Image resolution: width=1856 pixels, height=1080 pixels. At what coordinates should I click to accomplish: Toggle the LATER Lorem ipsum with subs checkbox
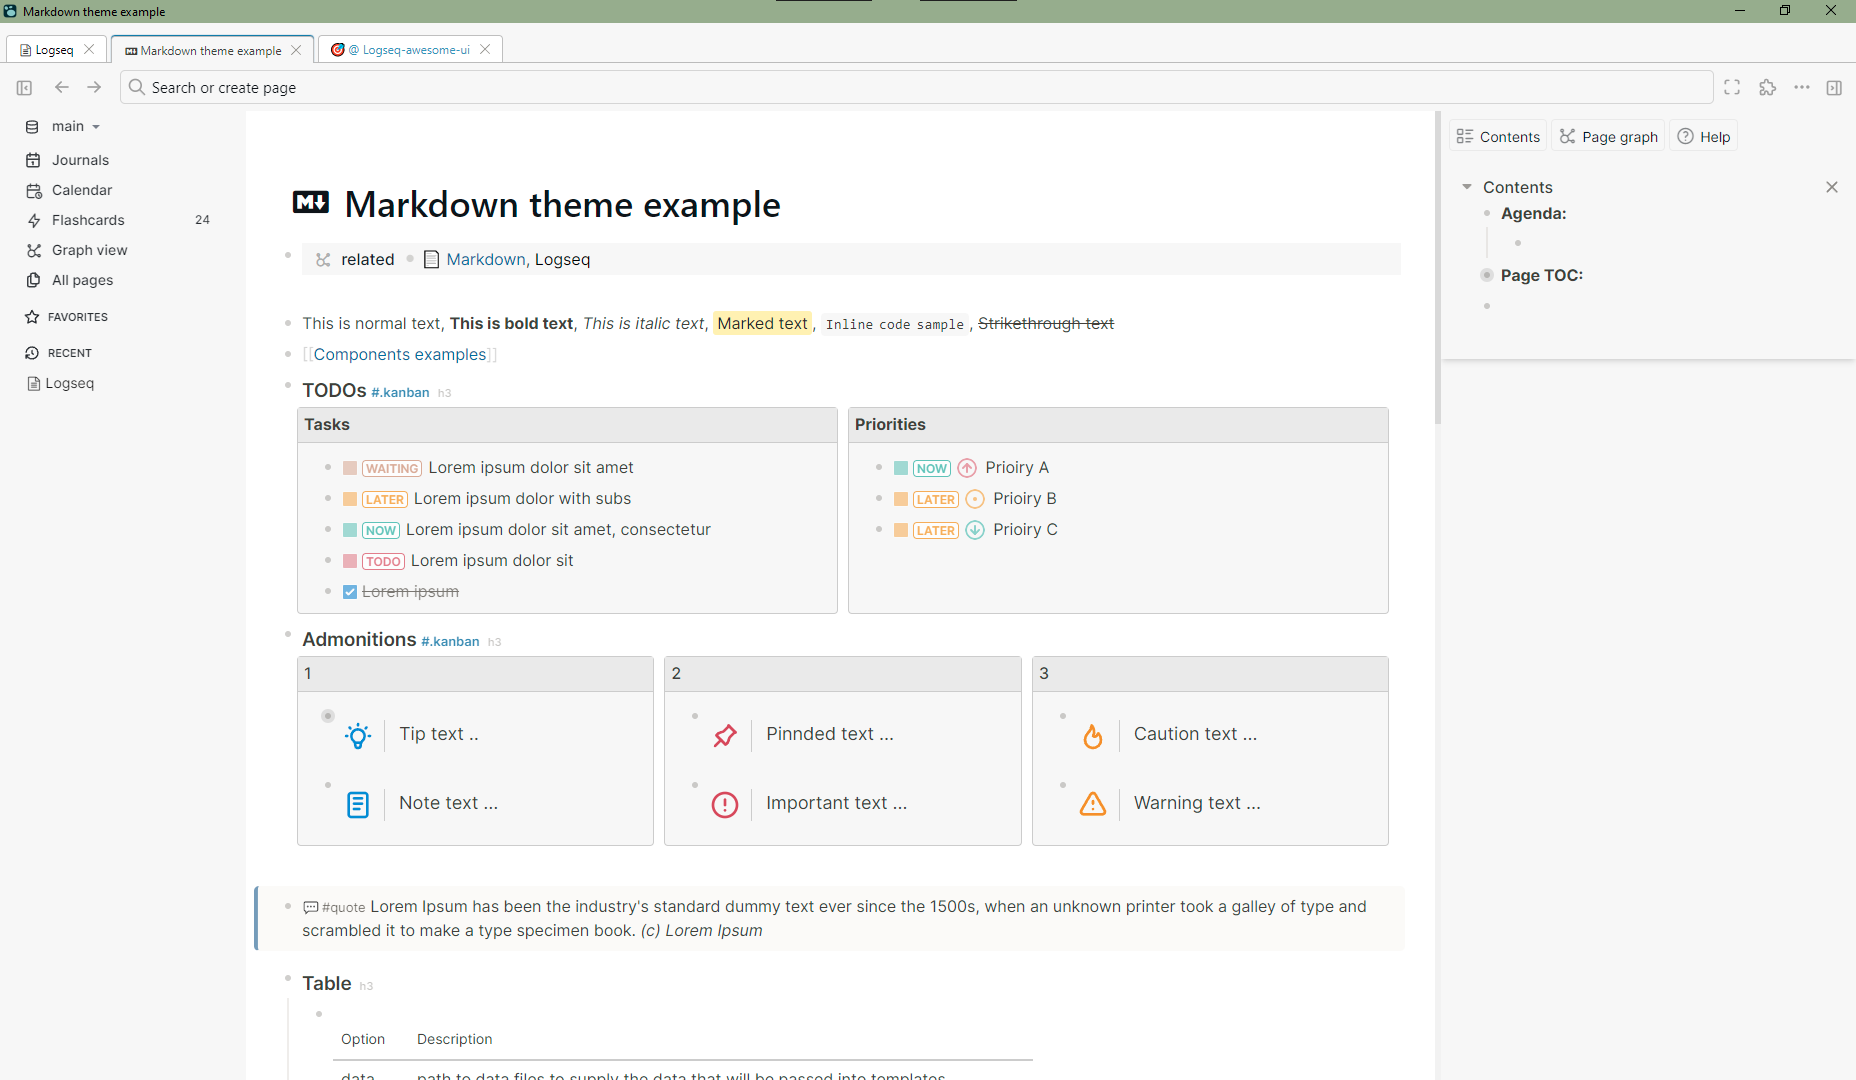tap(350, 499)
